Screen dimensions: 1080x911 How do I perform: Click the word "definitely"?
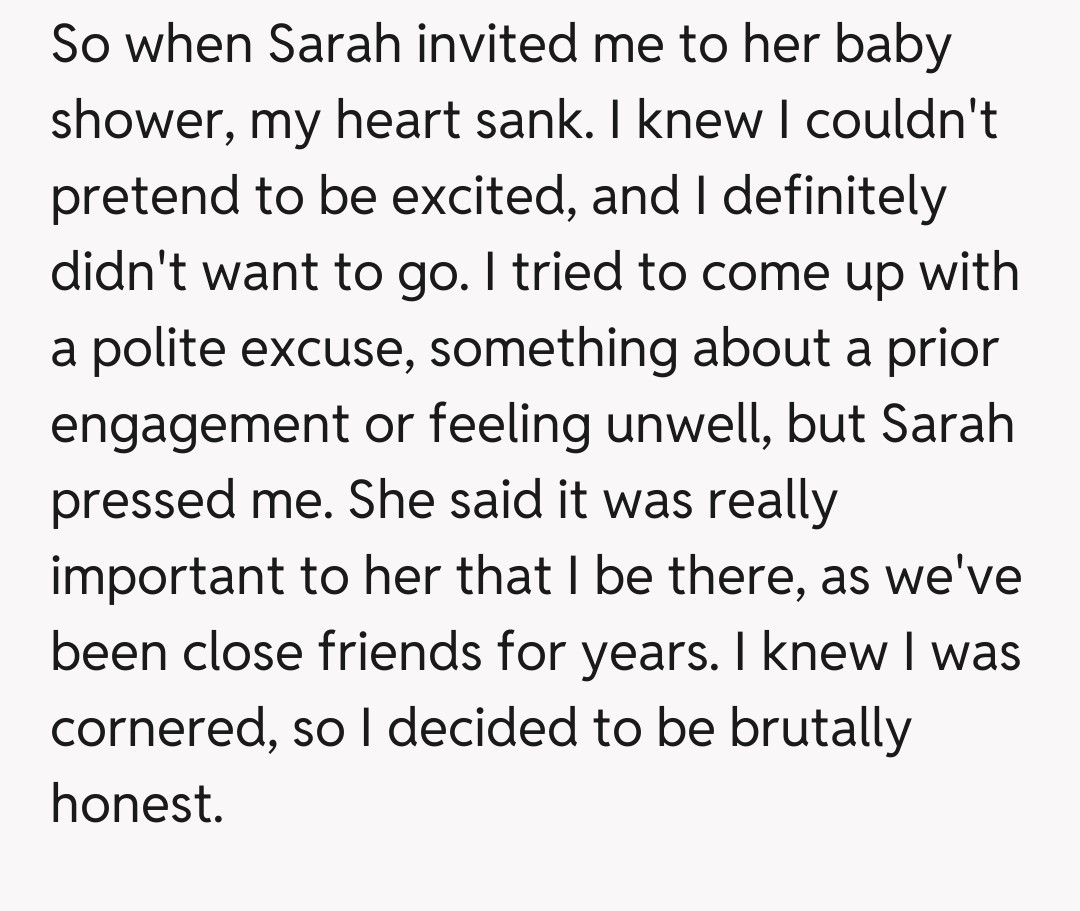coord(834,198)
